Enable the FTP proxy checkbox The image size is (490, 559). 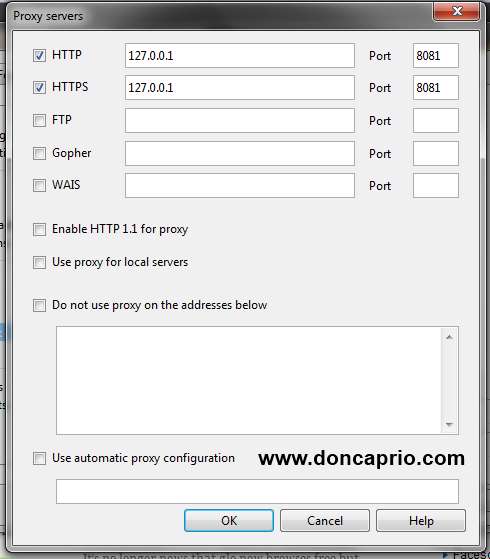click(x=39, y=120)
